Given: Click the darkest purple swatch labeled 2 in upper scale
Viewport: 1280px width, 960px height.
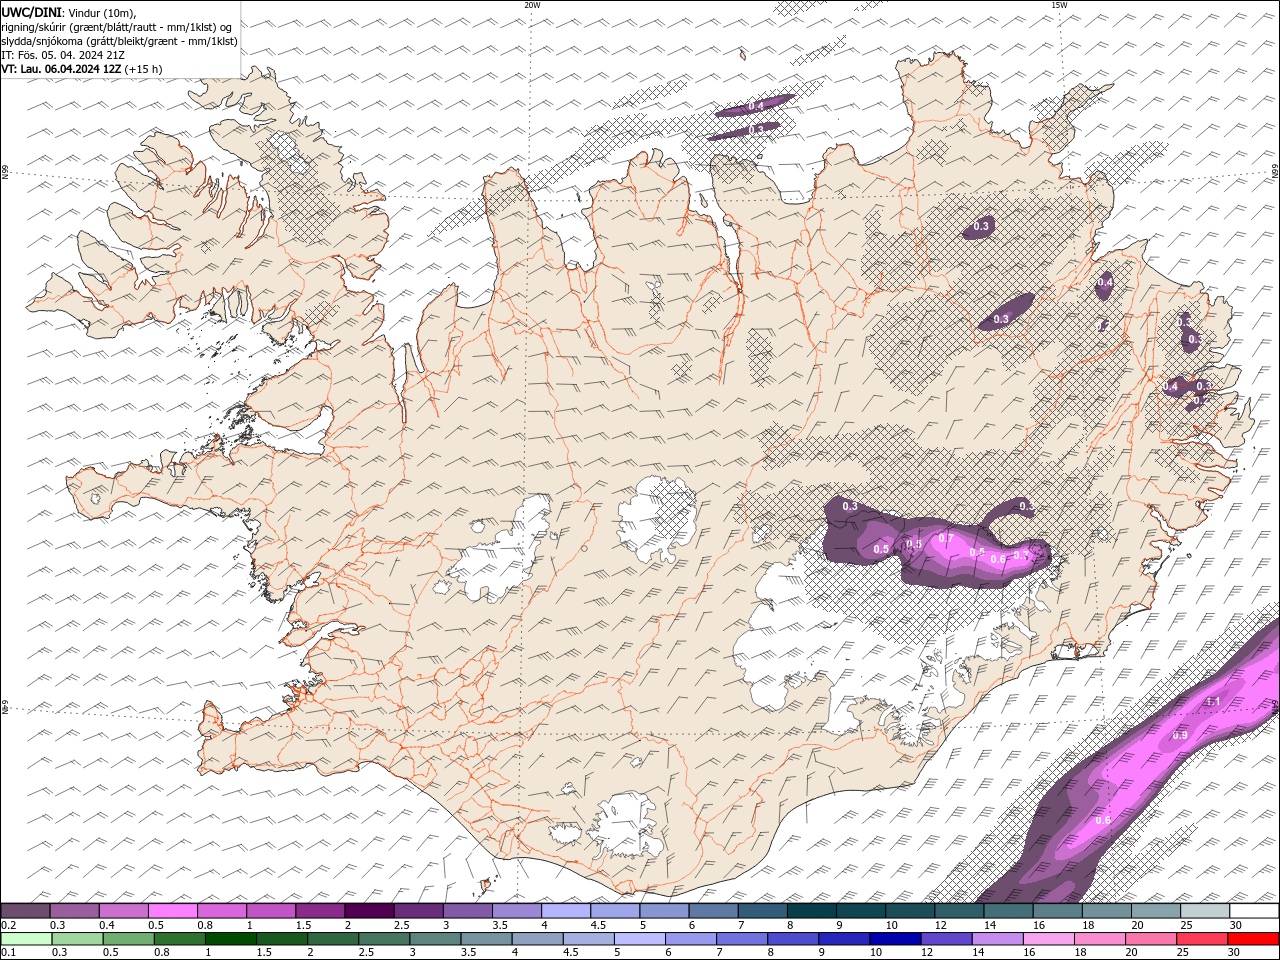Looking at the screenshot, I should tap(369, 911).
